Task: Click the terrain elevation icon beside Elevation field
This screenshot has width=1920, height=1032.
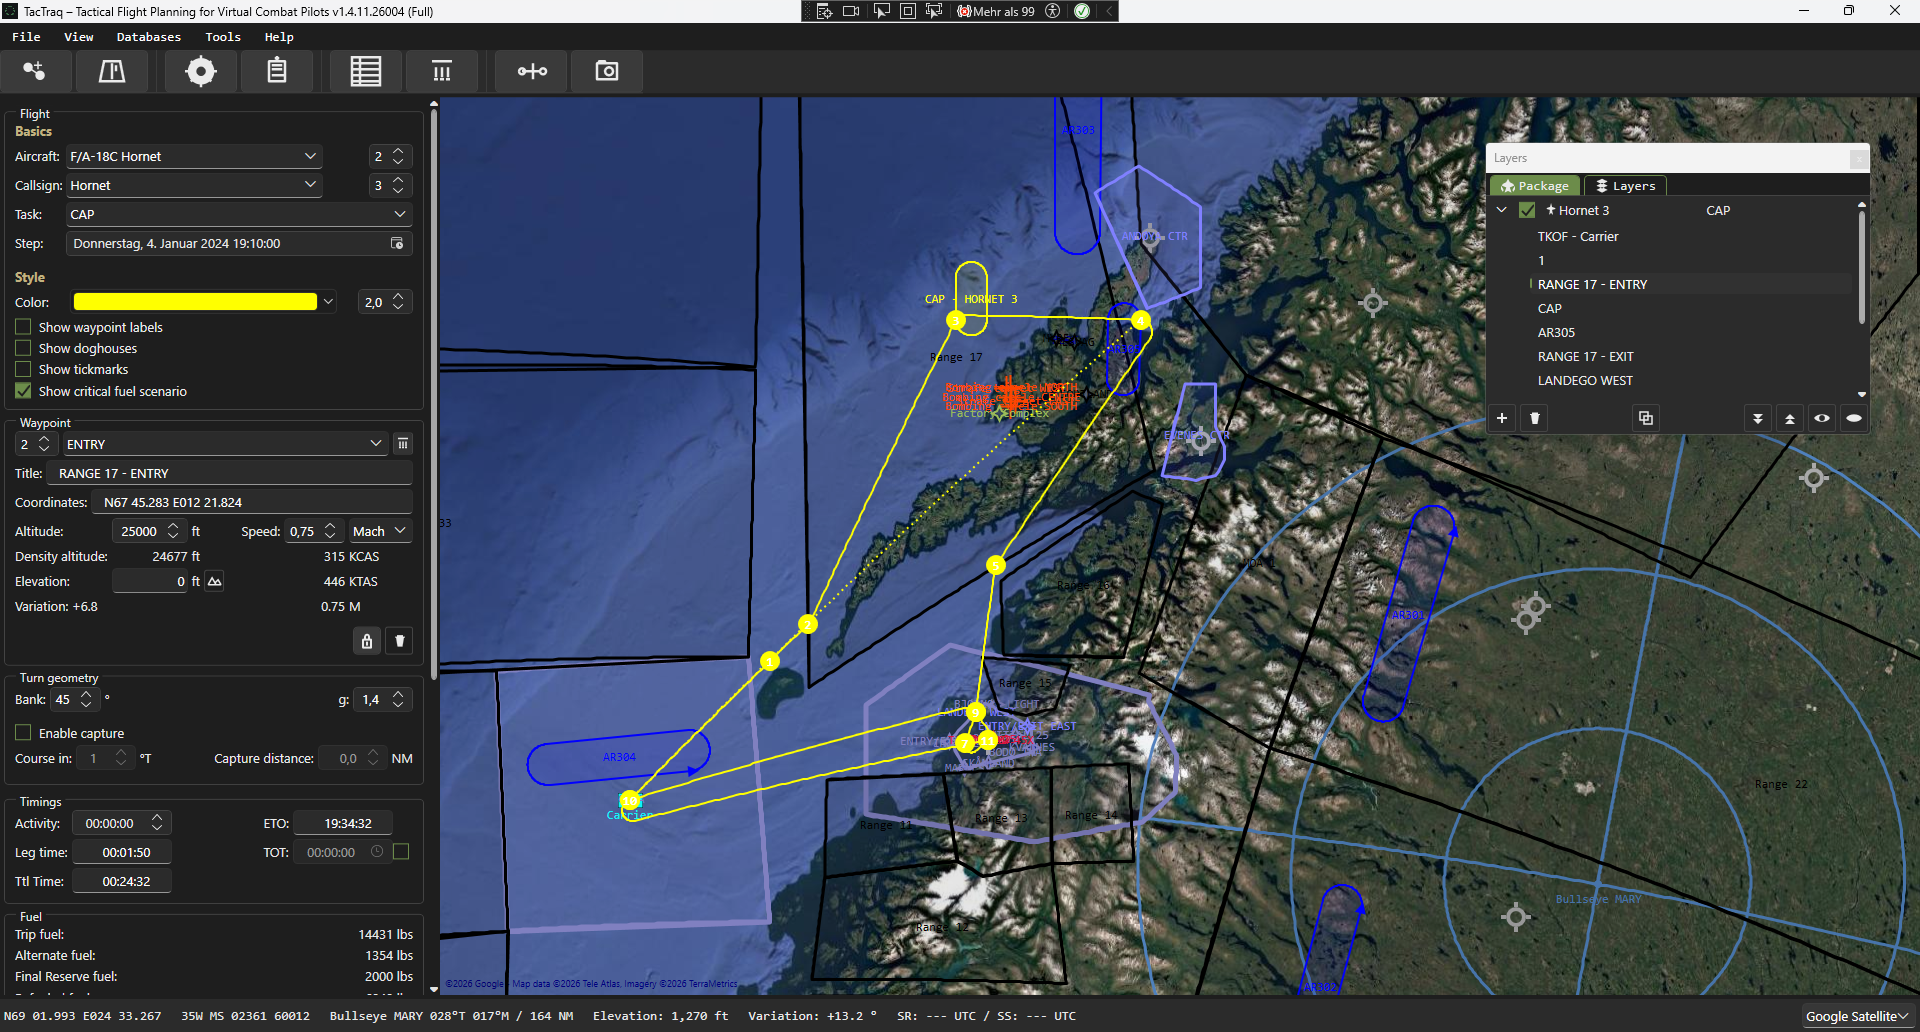Action: [x=214, y=581]
